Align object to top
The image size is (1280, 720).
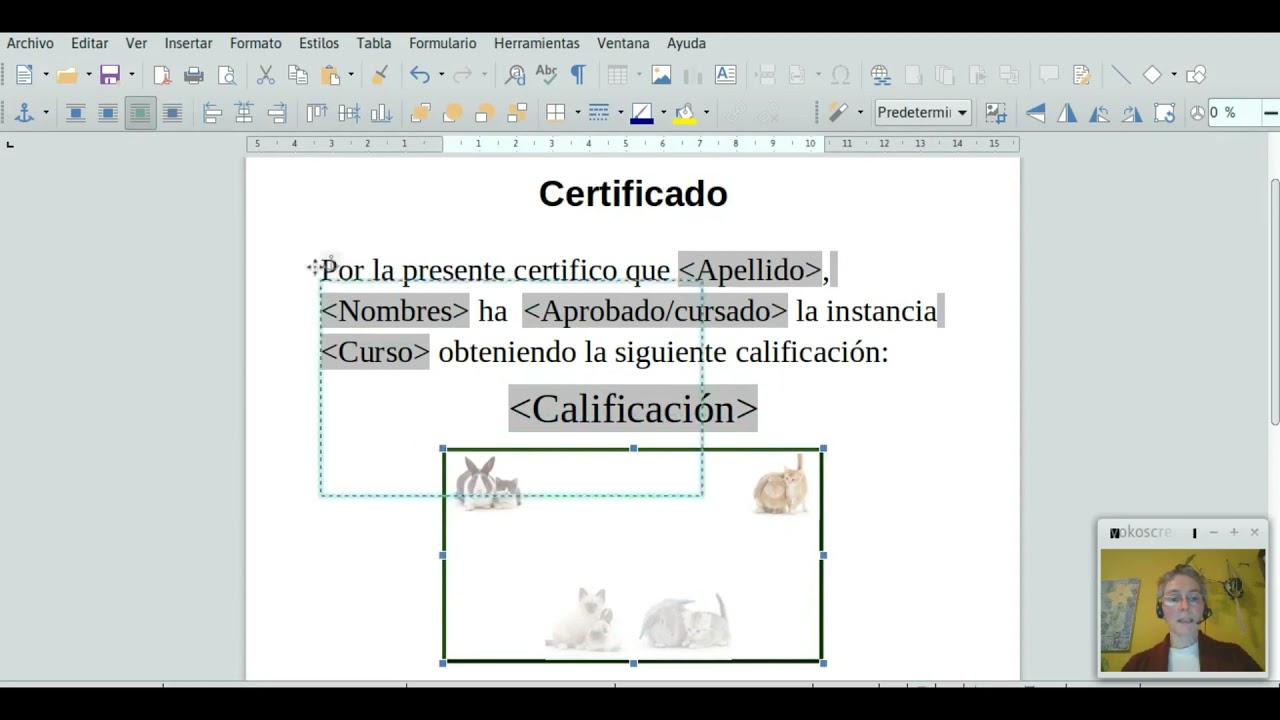316,113
